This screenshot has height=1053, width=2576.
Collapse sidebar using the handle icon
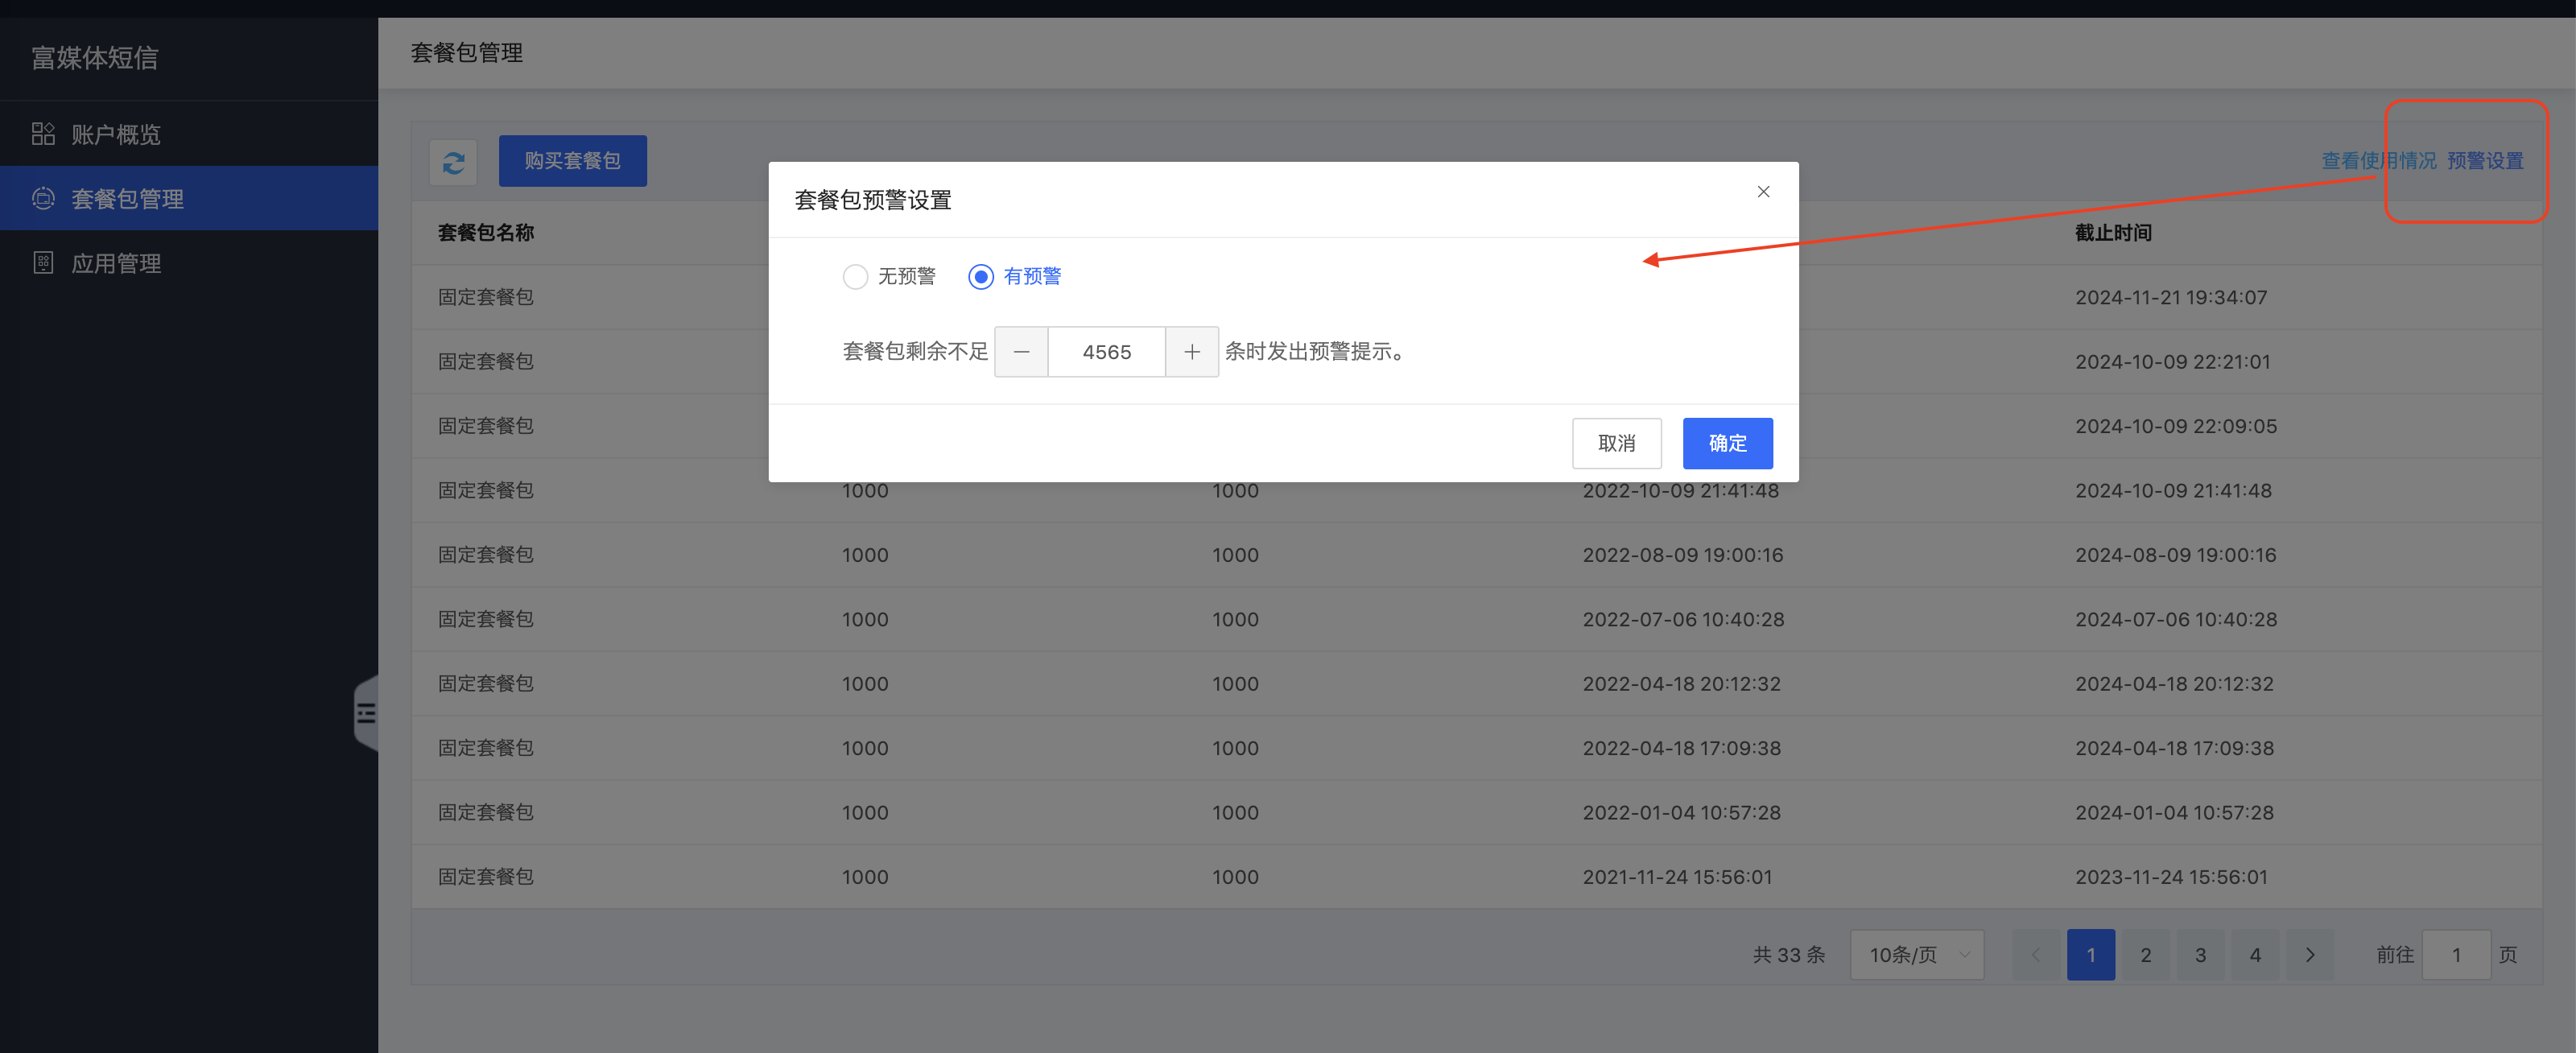(x=366, y=713)
